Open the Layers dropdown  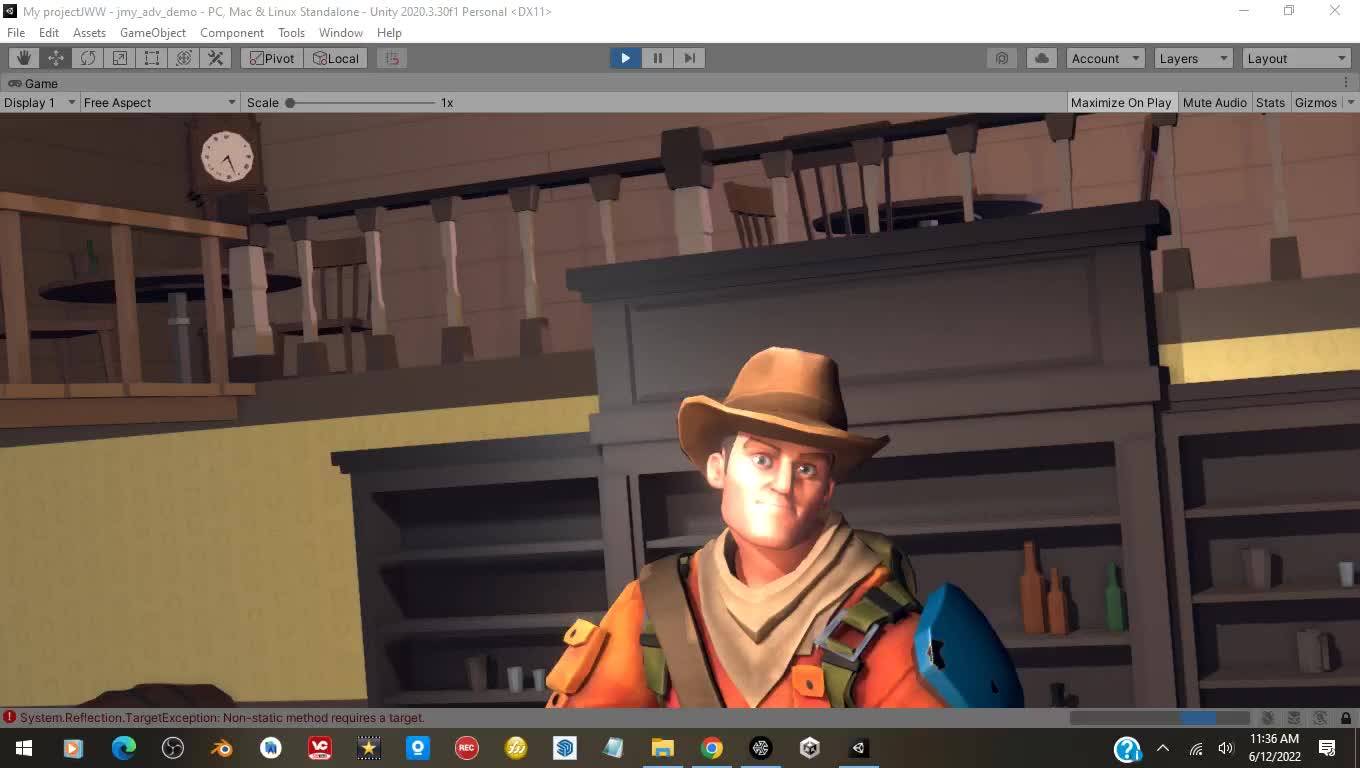(x=1193, y=58)
